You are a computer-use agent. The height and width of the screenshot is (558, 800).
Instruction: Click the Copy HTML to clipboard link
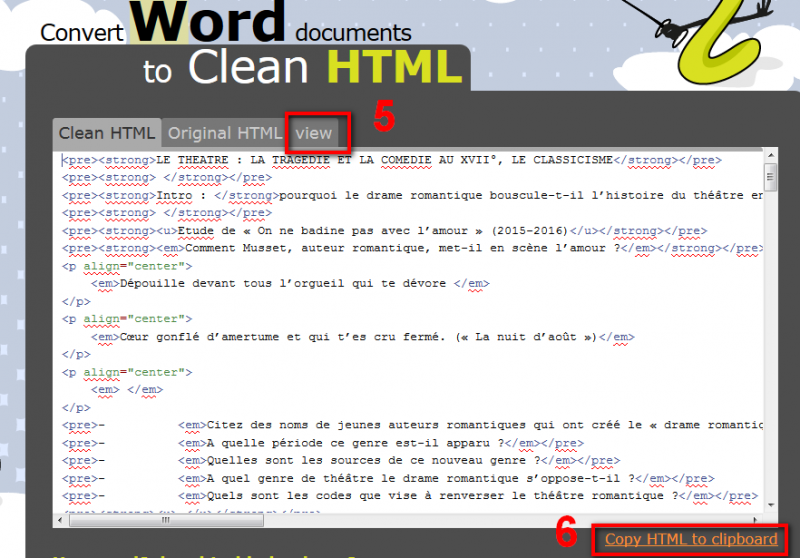691,539
